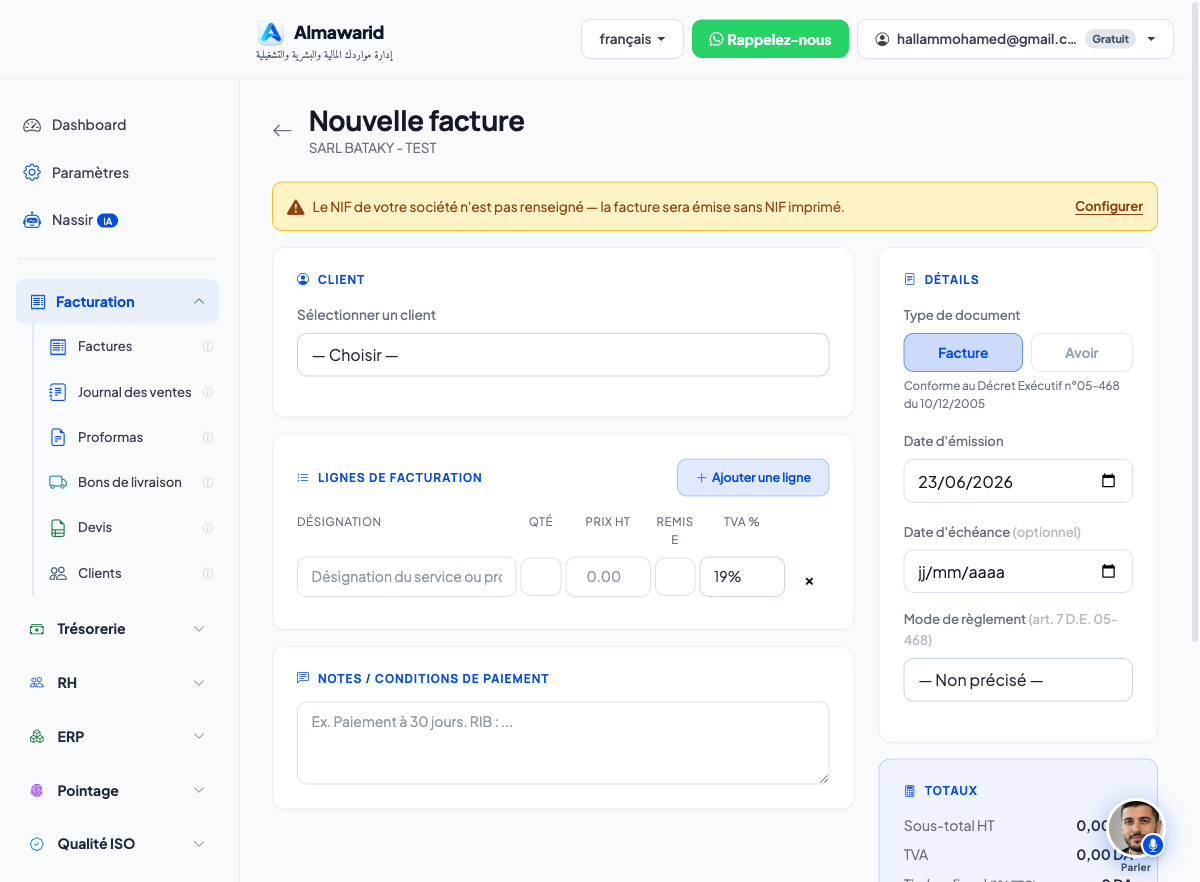Click the Date d'émission field
This screenshot has height=882, width=1200.
point(1018,481)
